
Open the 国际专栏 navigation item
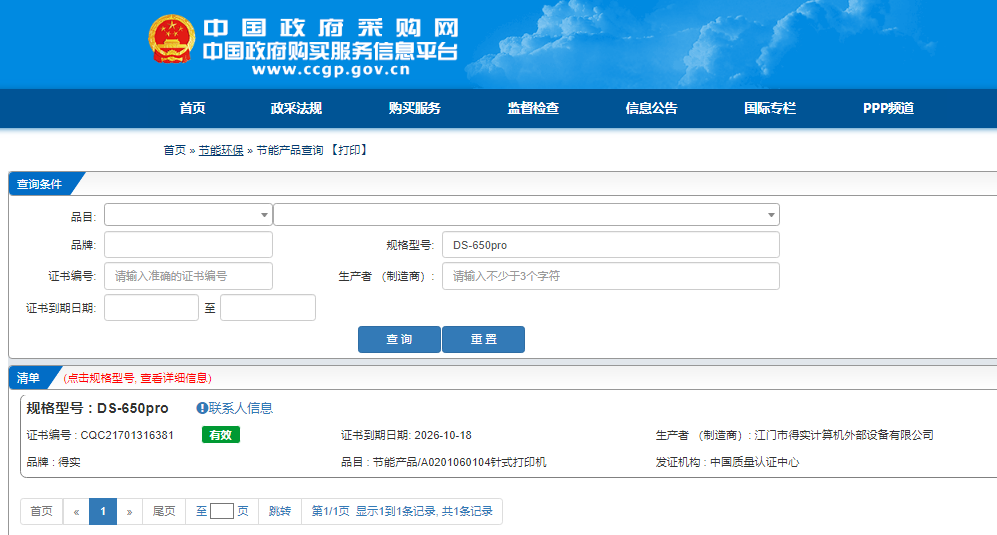[x=770, y=108]
